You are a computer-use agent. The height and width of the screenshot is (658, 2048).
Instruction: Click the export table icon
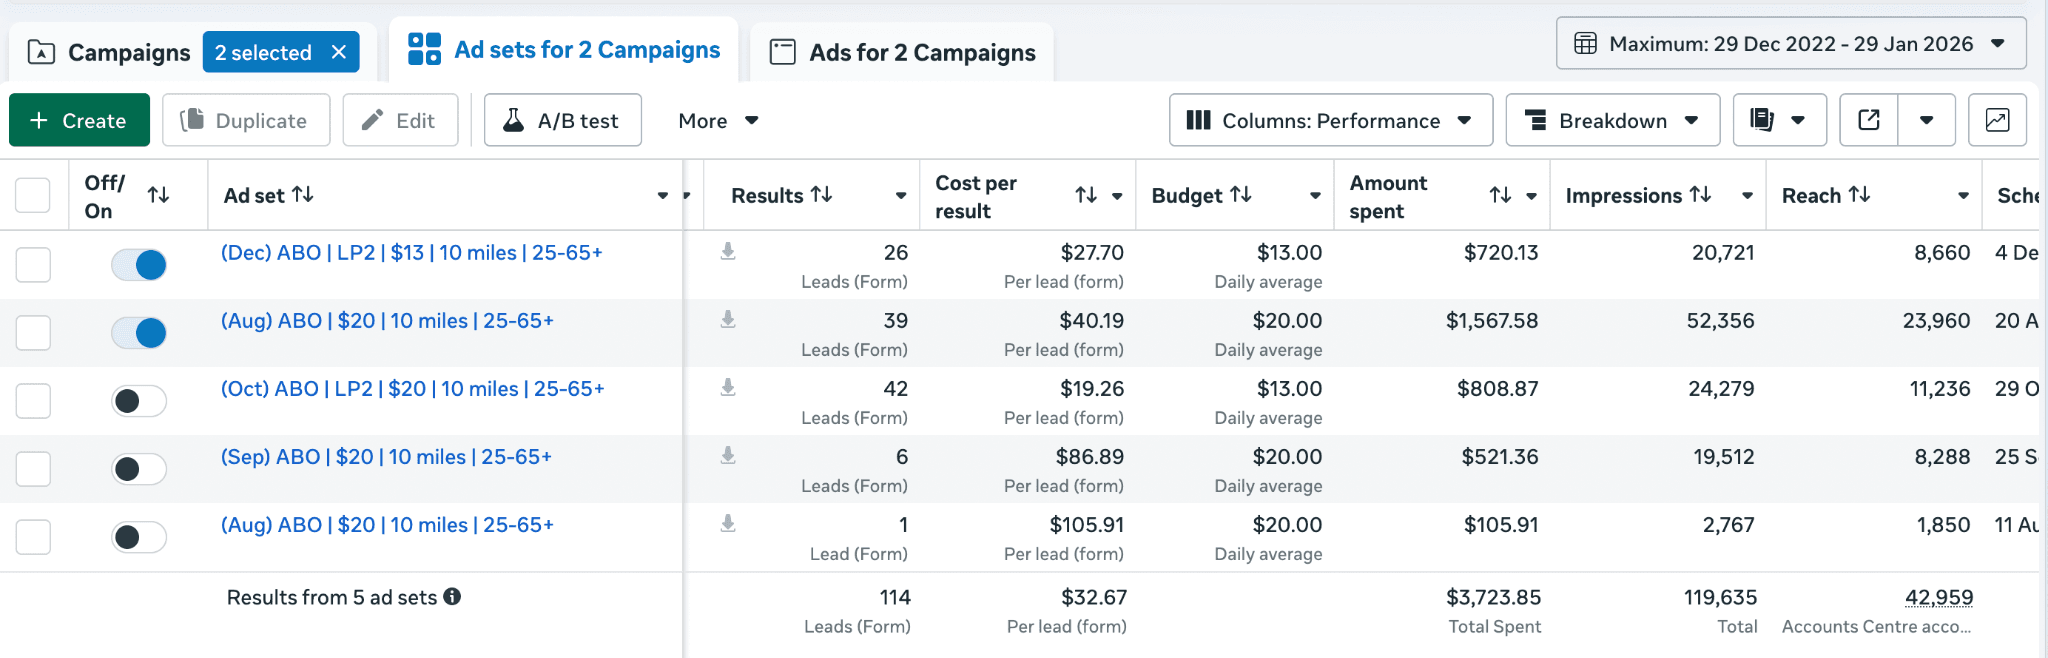tap(1869, 120)
